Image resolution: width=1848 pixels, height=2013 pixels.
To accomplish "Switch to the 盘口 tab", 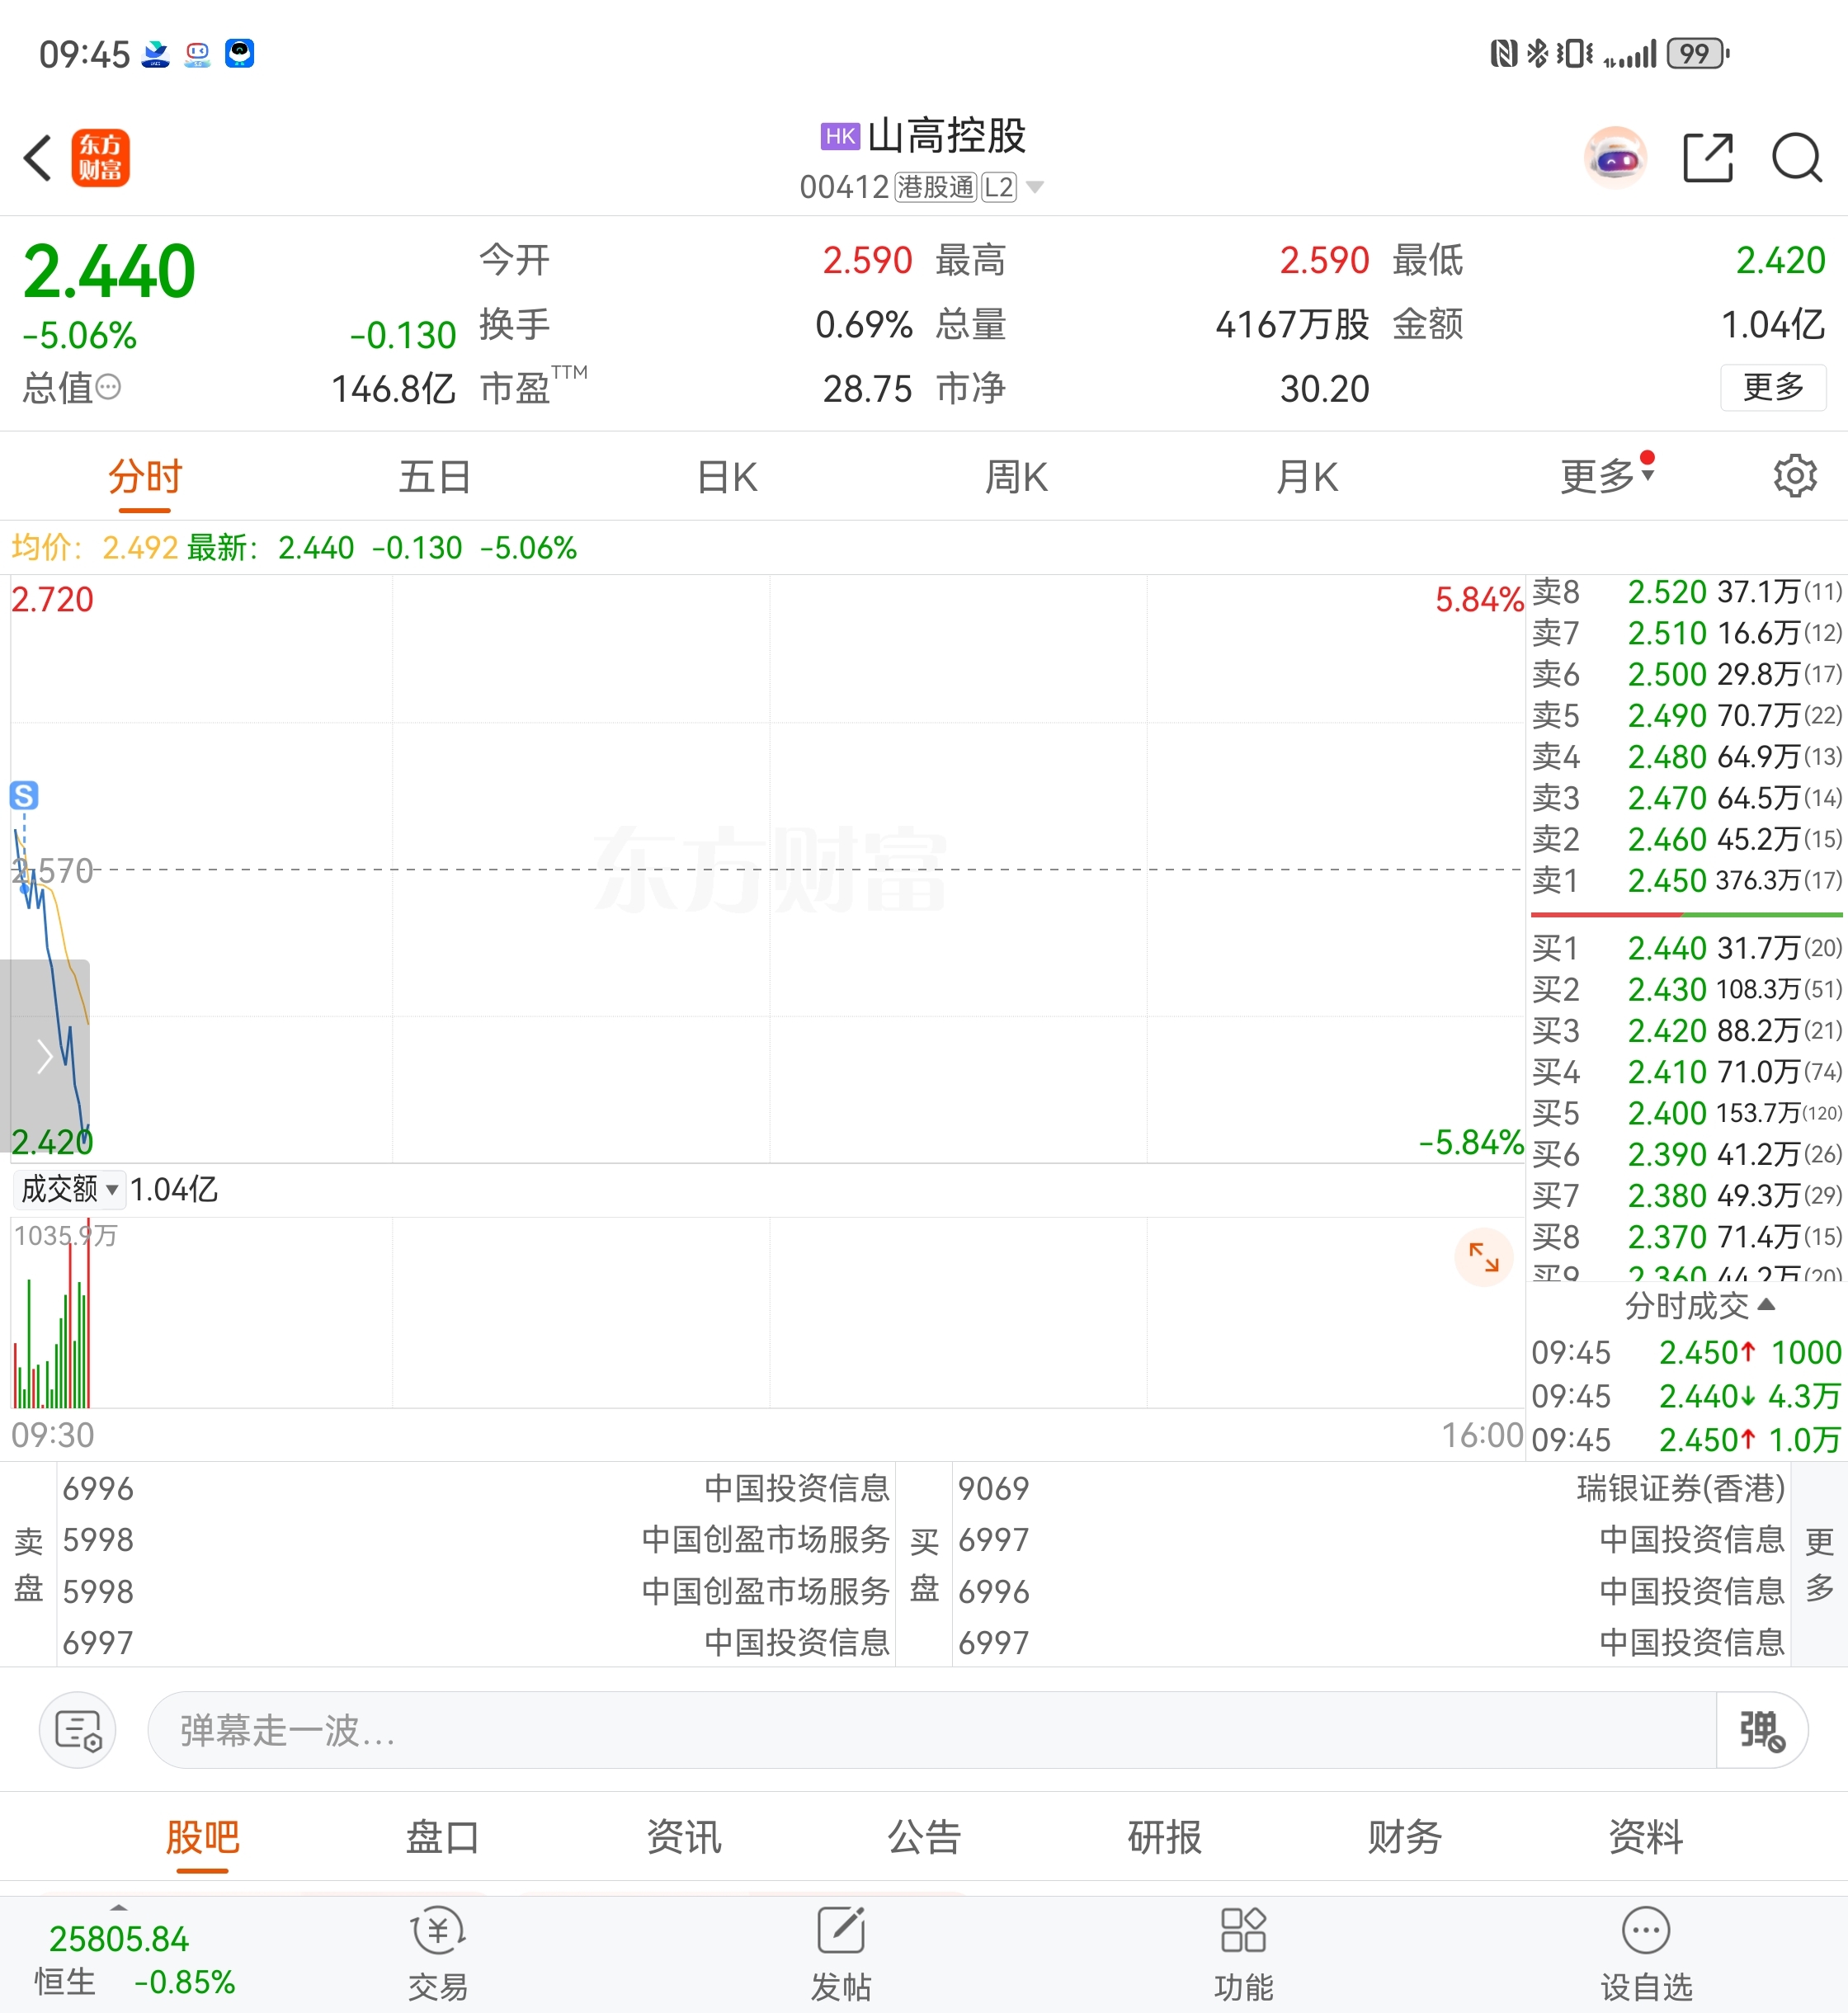I will [443, 1838].
